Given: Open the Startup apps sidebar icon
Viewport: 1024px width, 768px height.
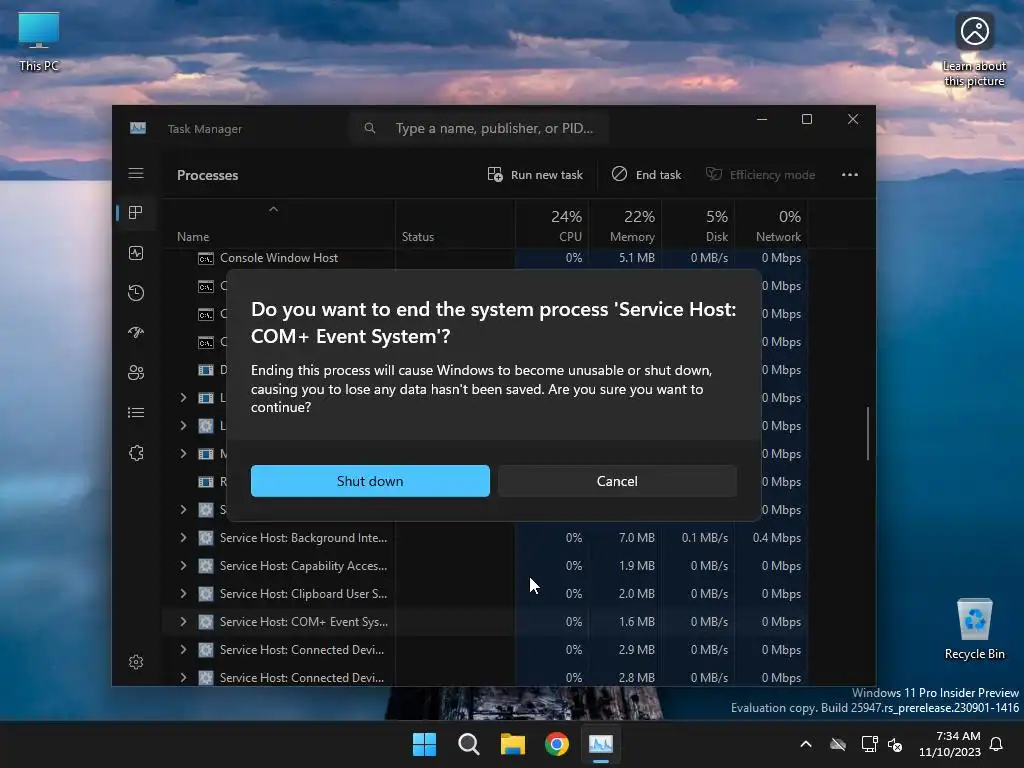Looking at the screenshot, I should tap(136, 332).
